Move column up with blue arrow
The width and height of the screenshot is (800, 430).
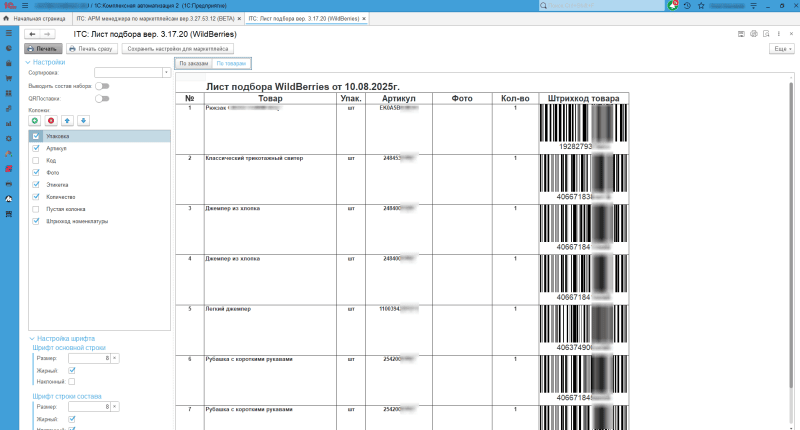point(68,121)
